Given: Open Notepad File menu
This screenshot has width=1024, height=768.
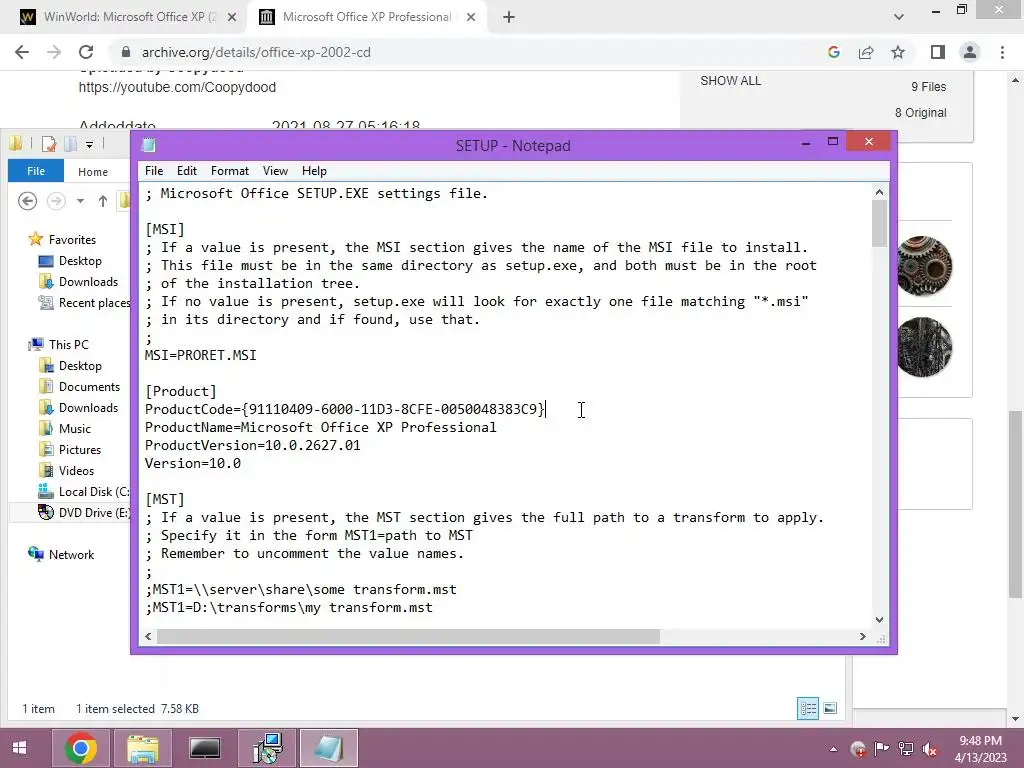Looking at the screenshot, I should (154, 171).
